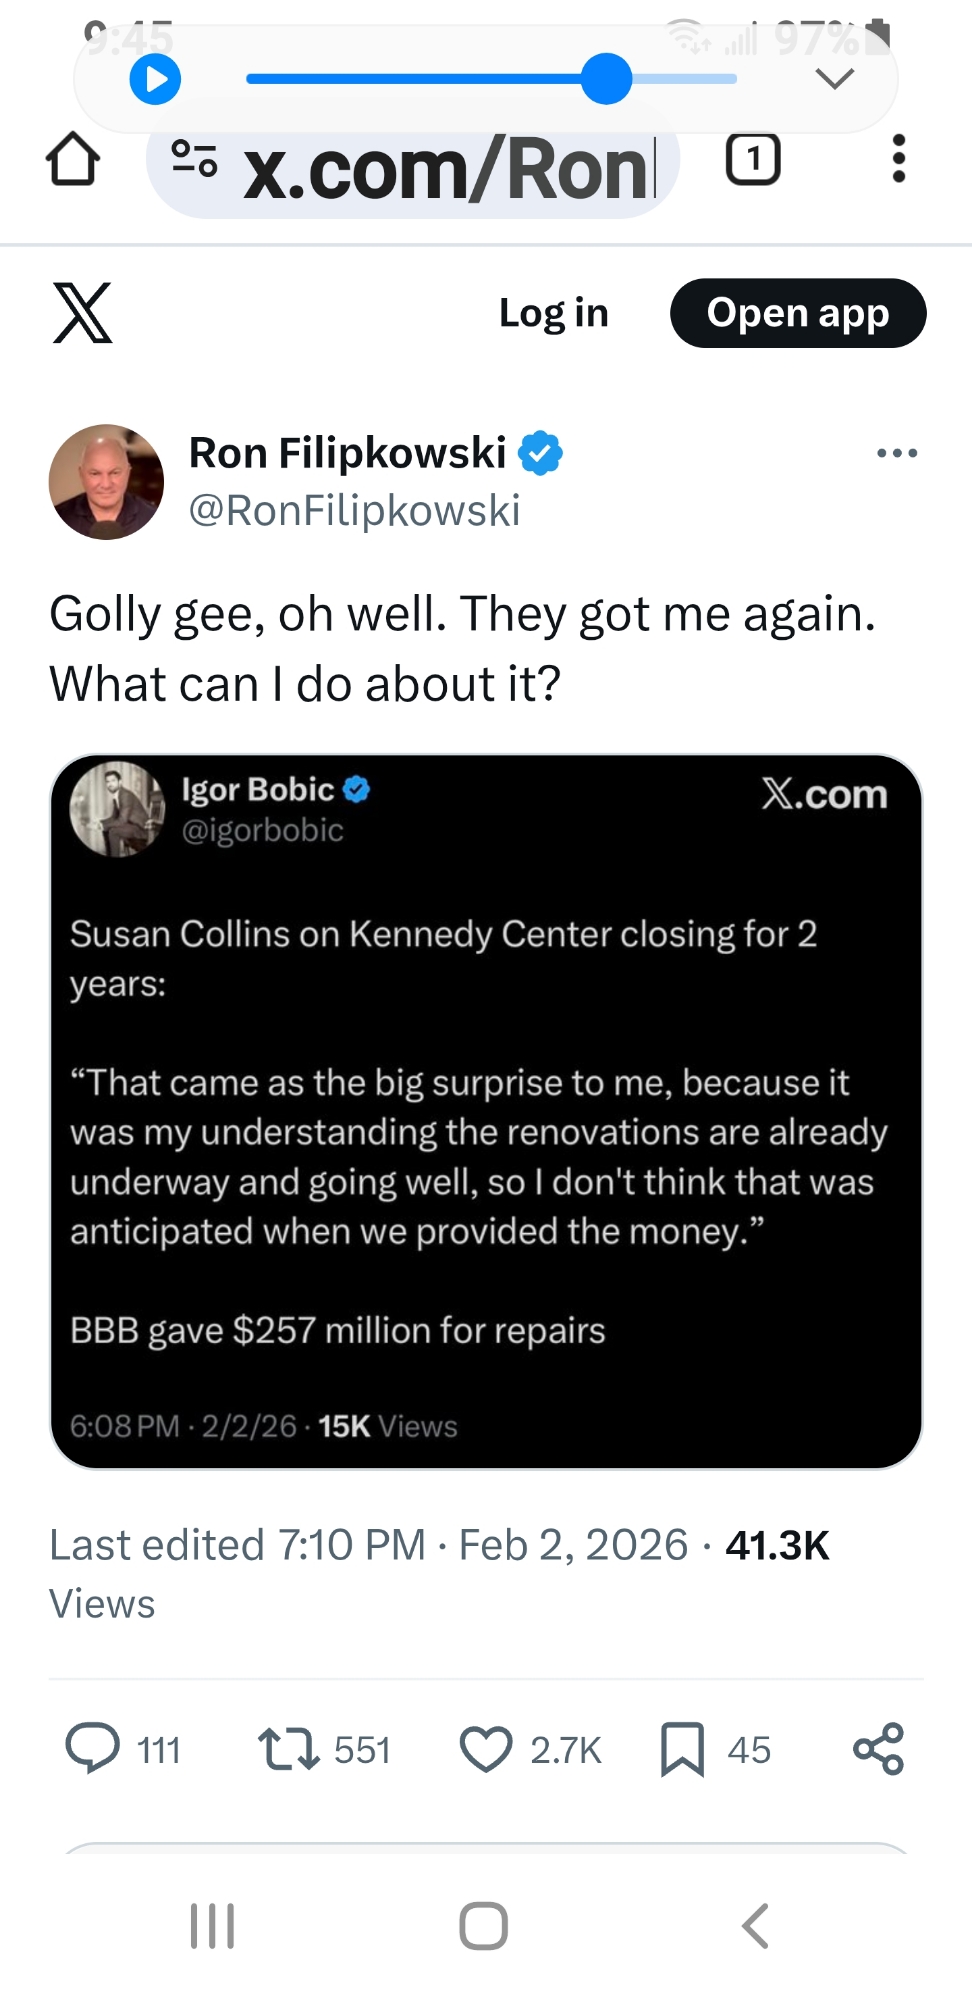The image size is (972, 2000).
Task: Open the site settings icon in address bar
Action: click(194, 159)
